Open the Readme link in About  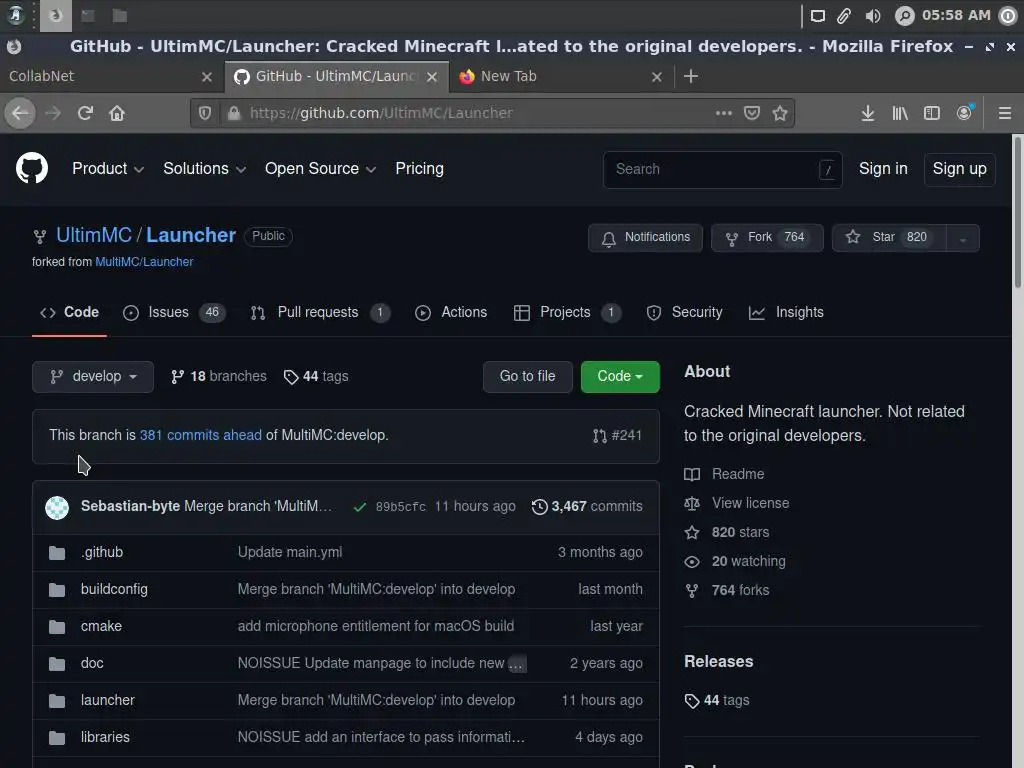pyautogui.click(x=724, y=474)
